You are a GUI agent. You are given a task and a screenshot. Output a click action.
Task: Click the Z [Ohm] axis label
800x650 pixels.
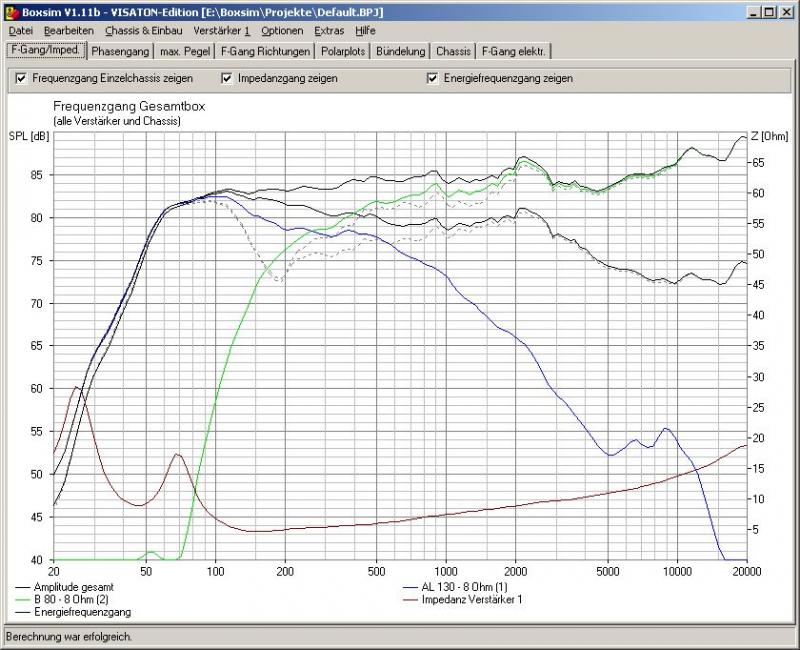[770, 137]
